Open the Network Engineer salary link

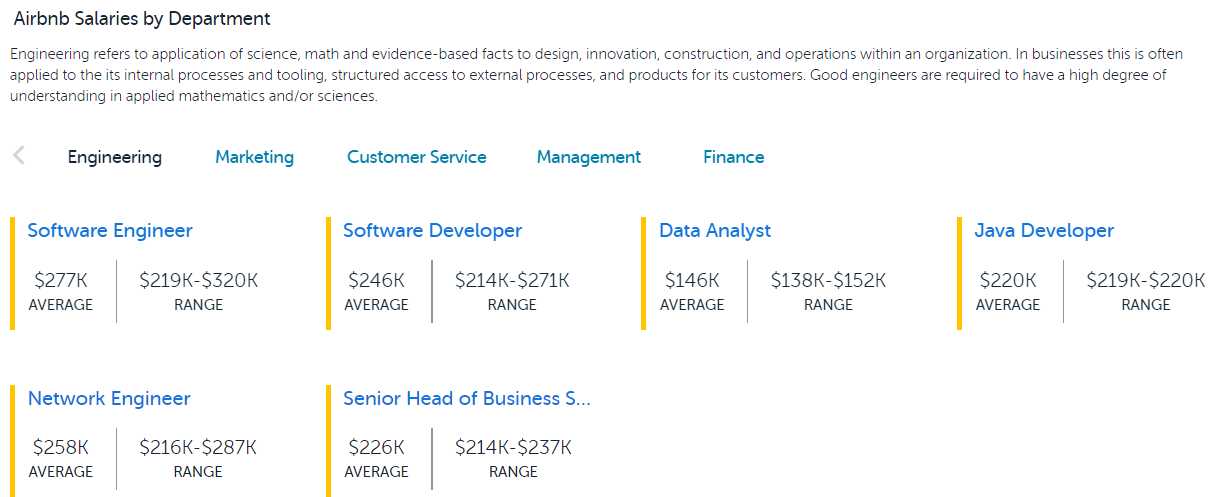(109, 399)
